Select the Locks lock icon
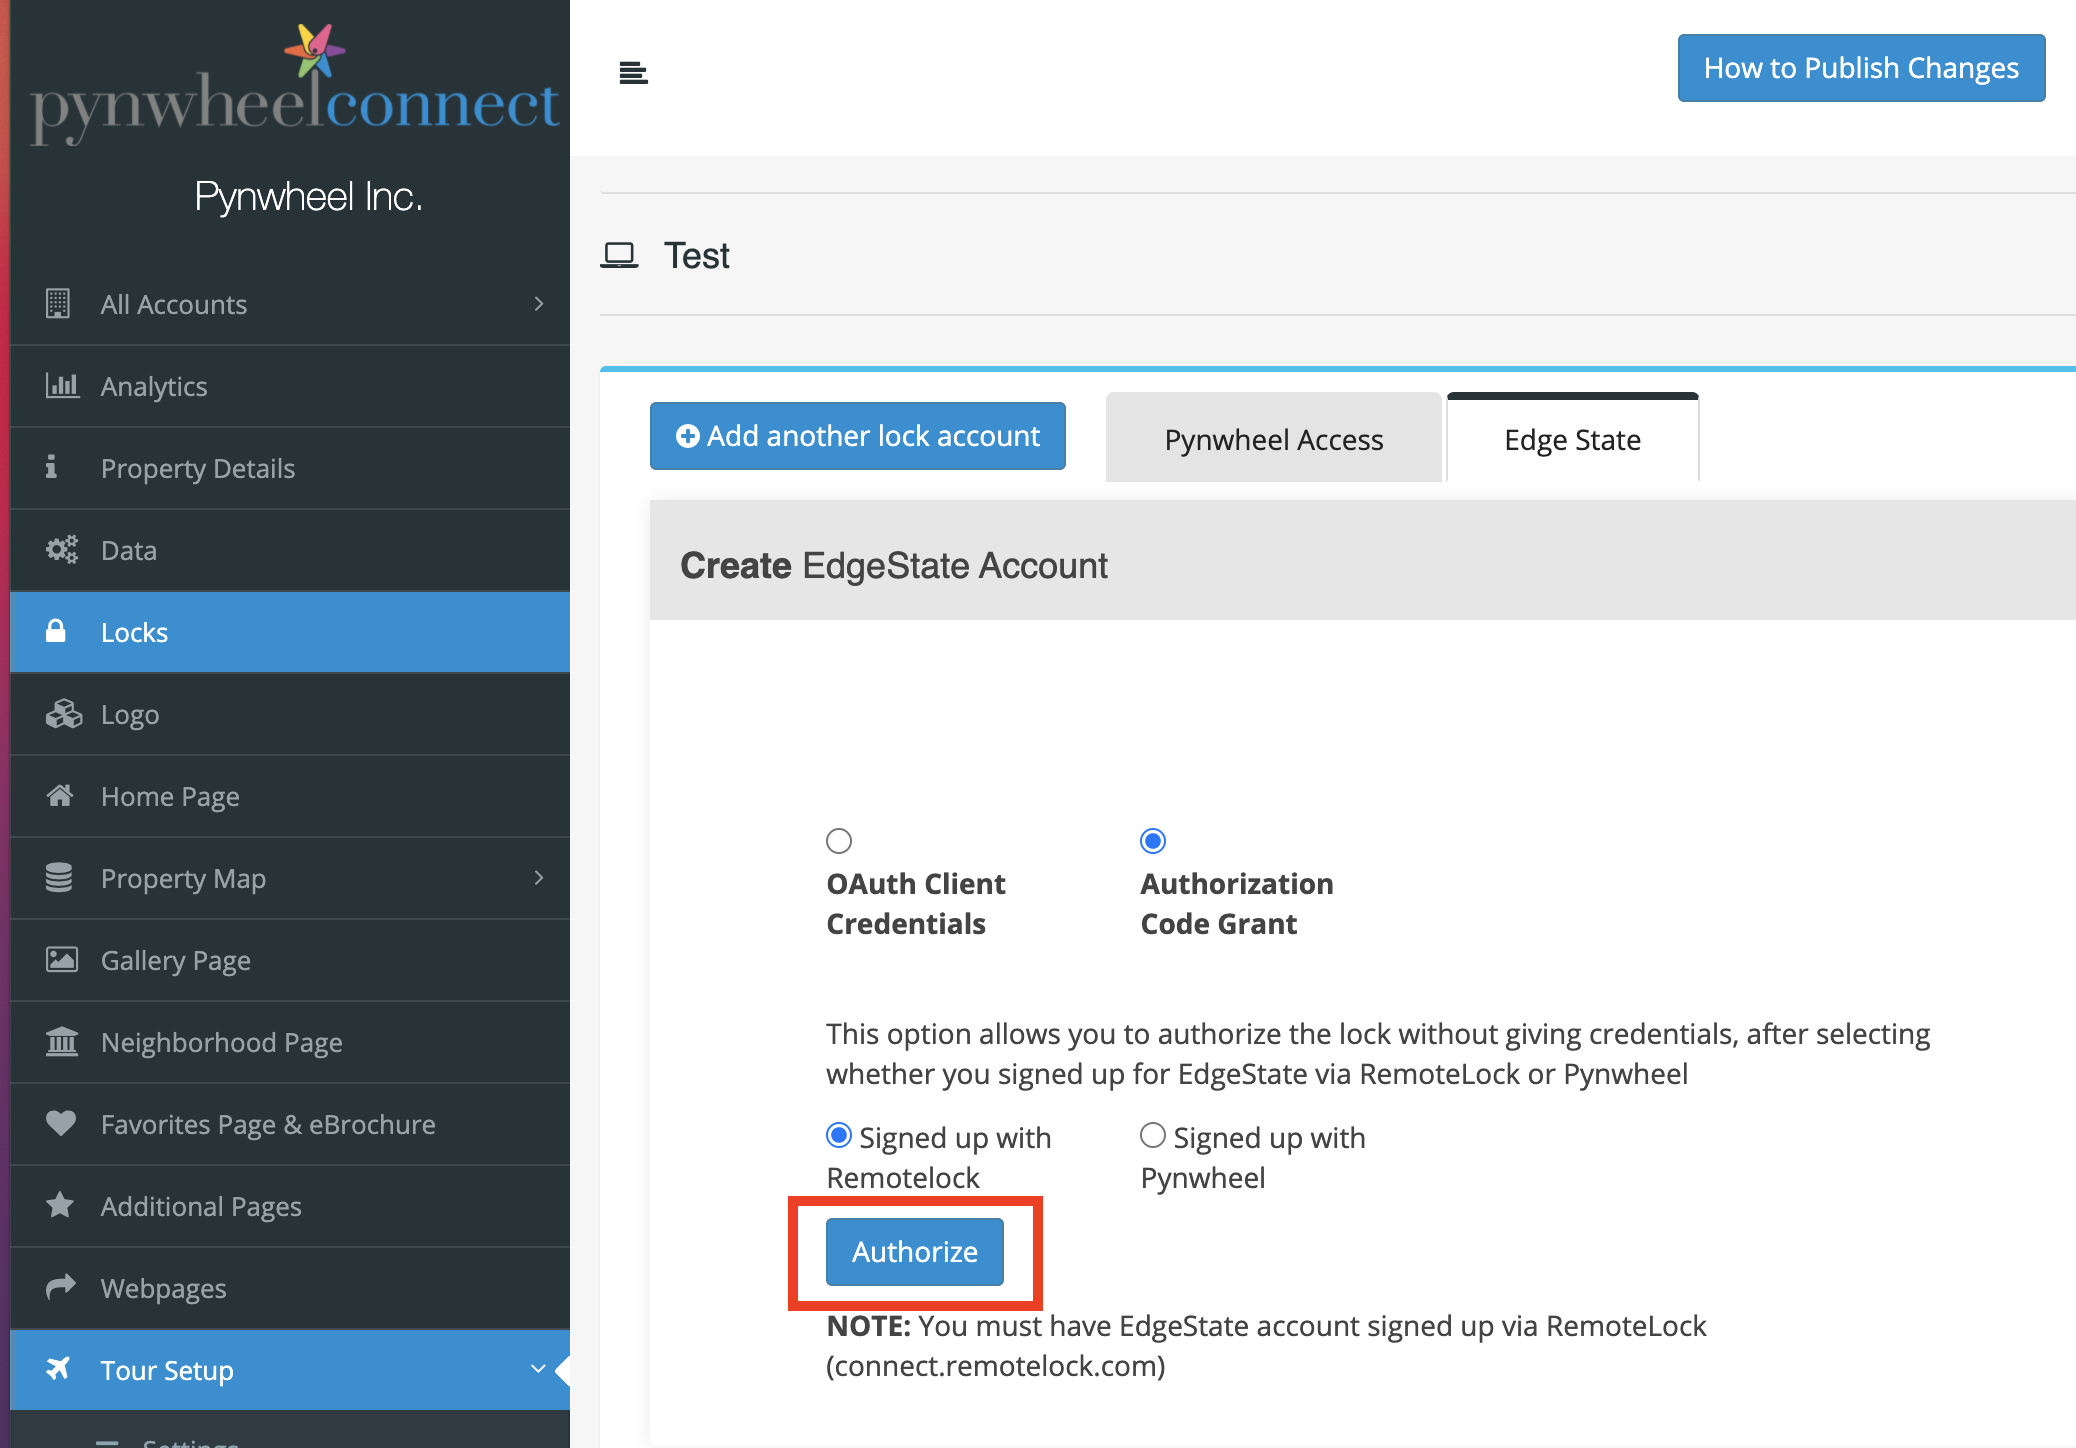2076x1448 pixels. tap(59, 632)
